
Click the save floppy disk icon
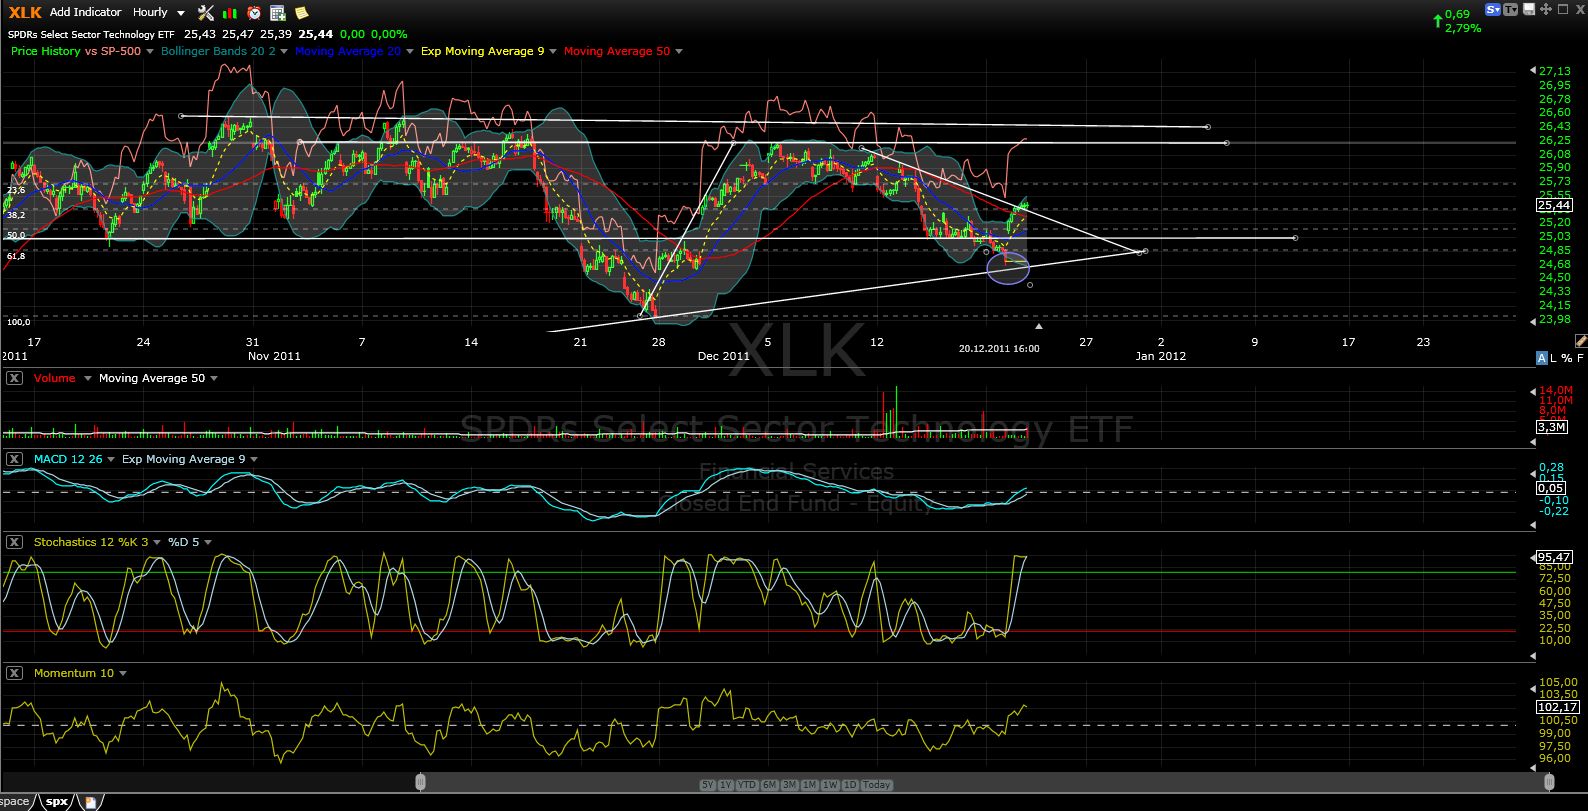[1528, 9]
